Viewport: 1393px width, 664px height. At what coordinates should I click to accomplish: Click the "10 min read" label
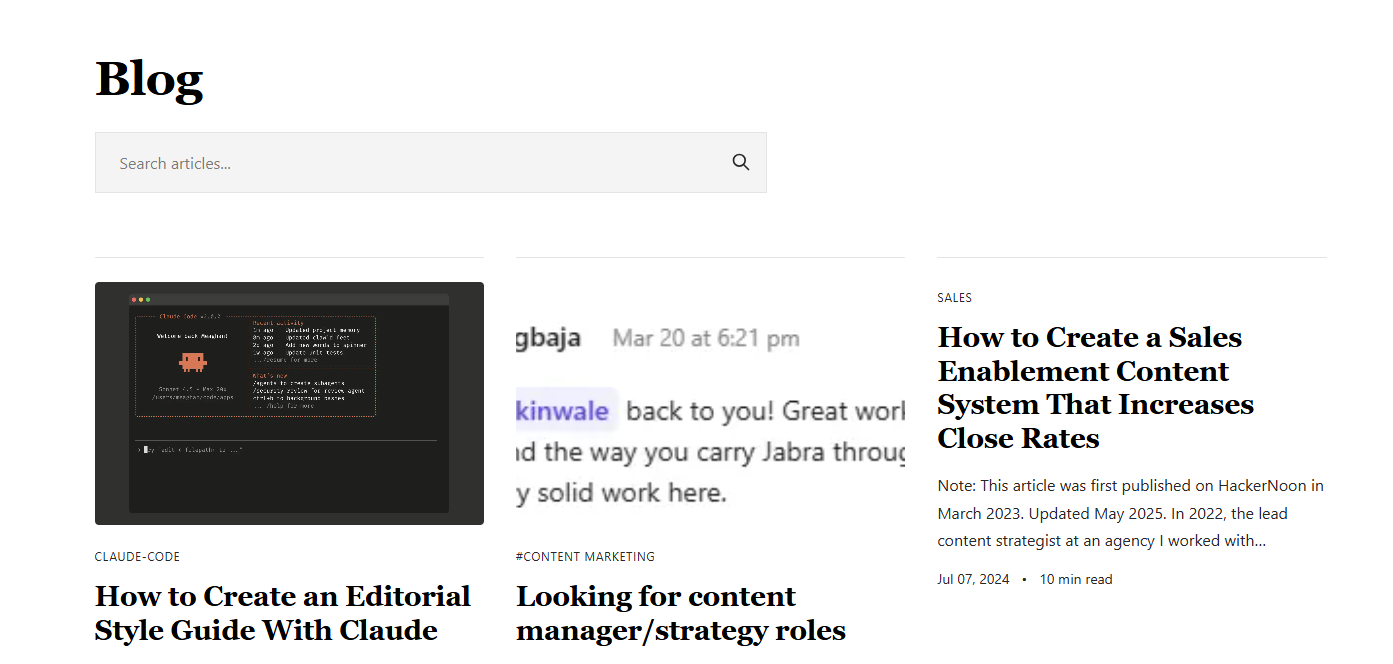(x=1076, y=578)
